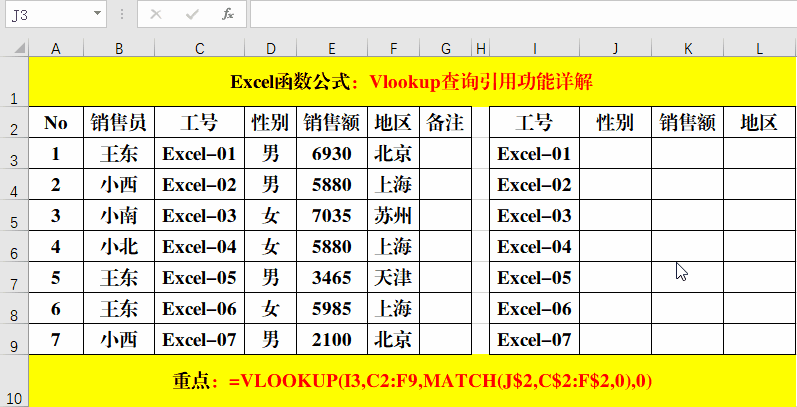
Task: Select column E header
Action: 332,49
